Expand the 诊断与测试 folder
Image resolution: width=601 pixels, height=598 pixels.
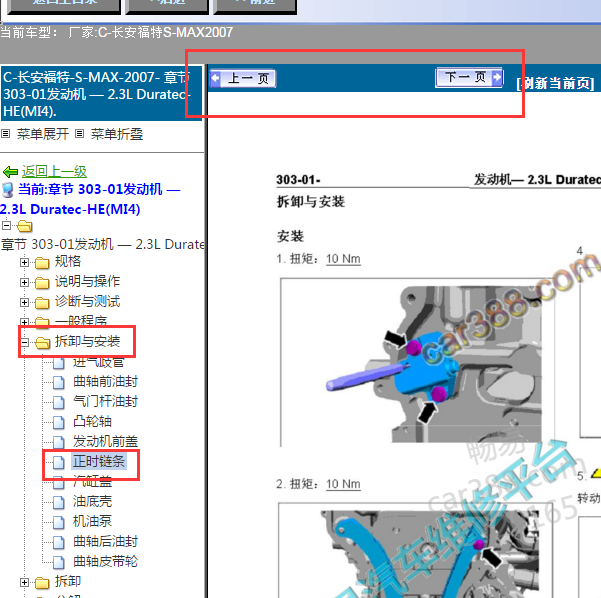24,302
